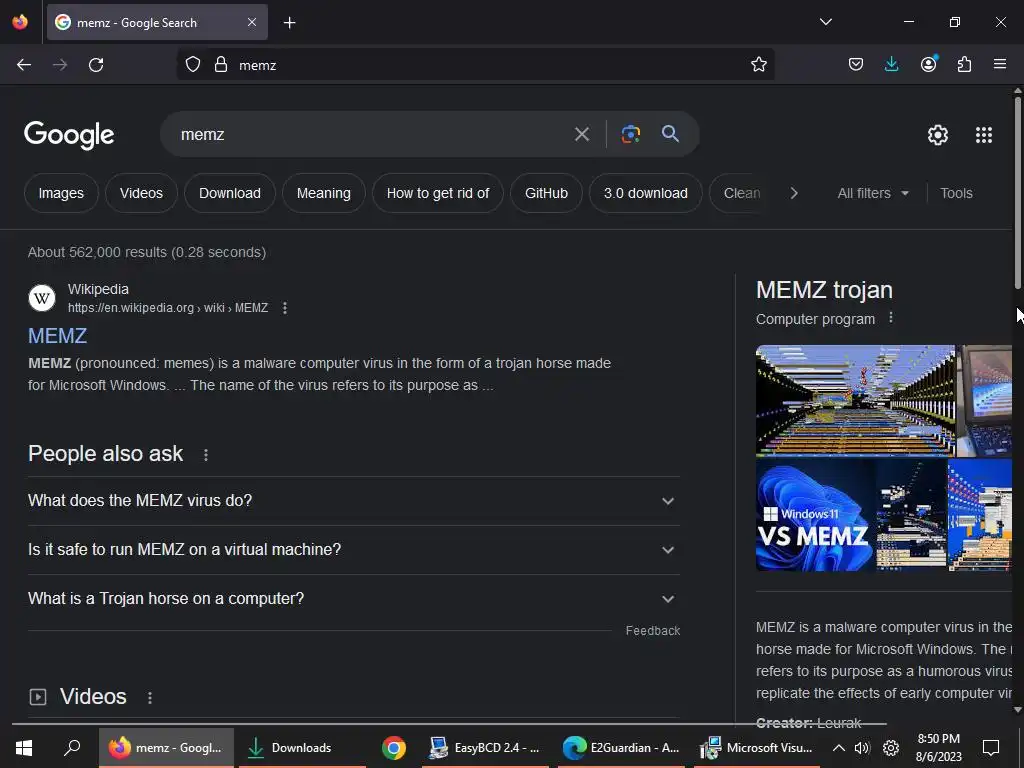Switch to E2Guardian Edge taskbar window
Viewport: 1024px width, 768px height.
[622, 748]
